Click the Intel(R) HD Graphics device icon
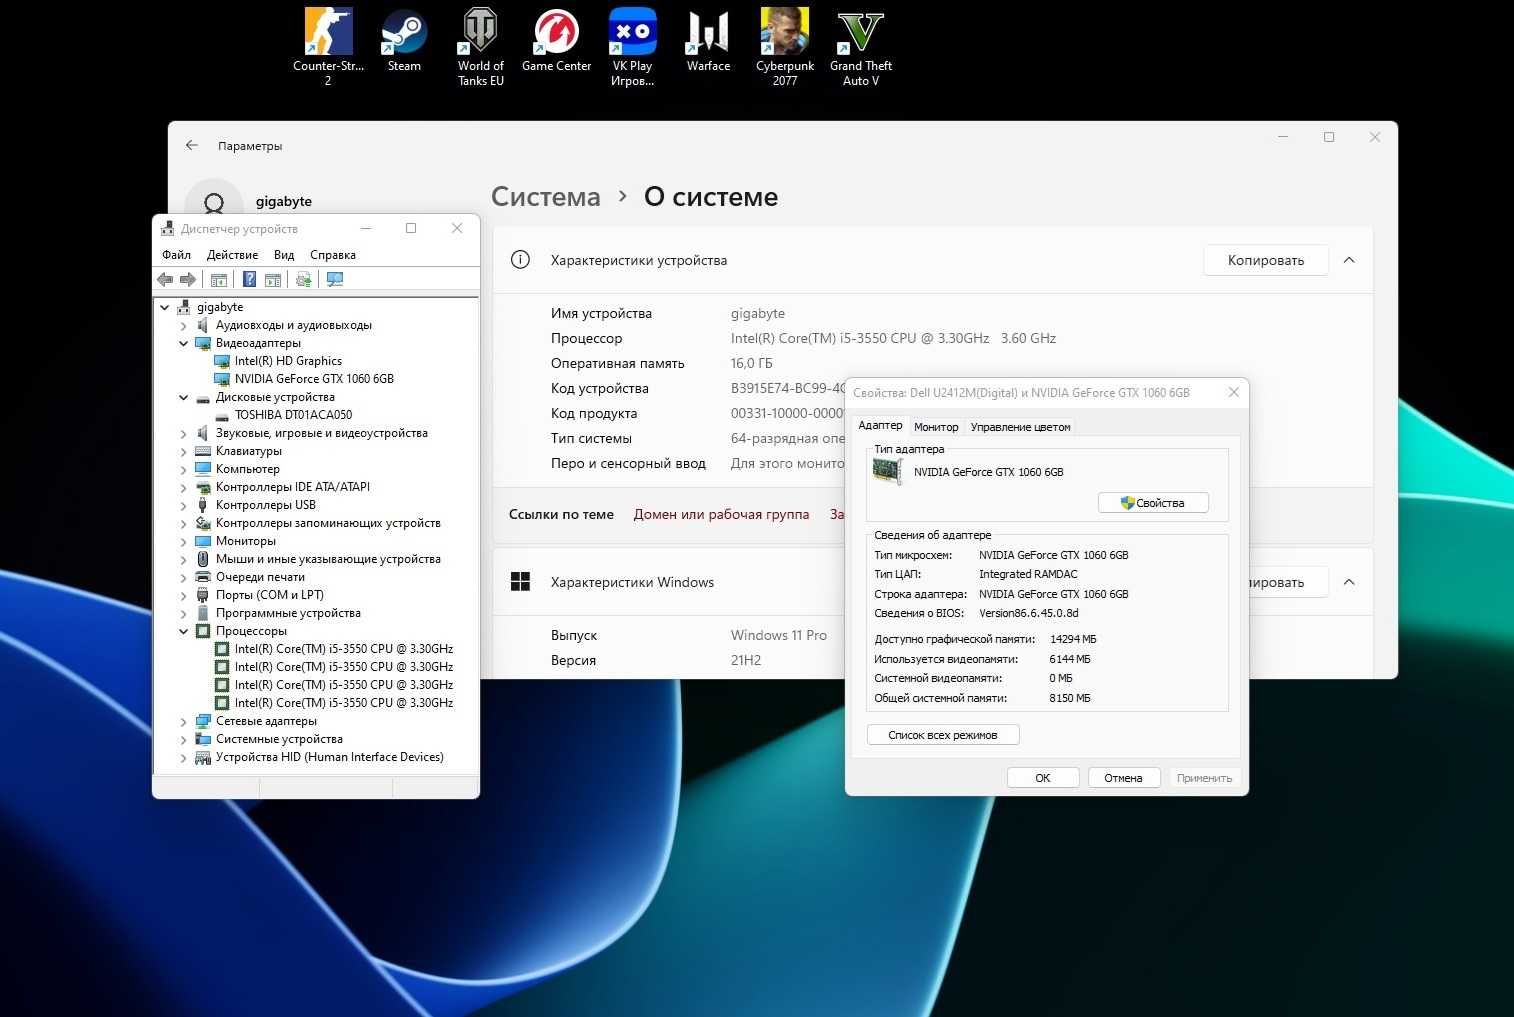1514x1017 pixels. click(x=222, y=361)
